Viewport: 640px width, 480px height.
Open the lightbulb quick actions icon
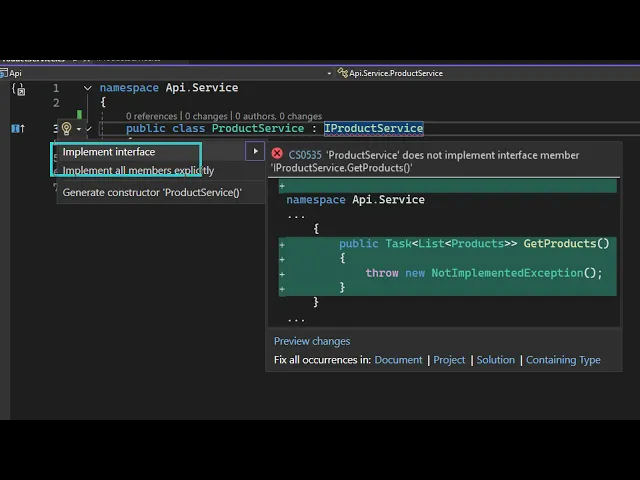pyautogui.click(x=66, y=129)
